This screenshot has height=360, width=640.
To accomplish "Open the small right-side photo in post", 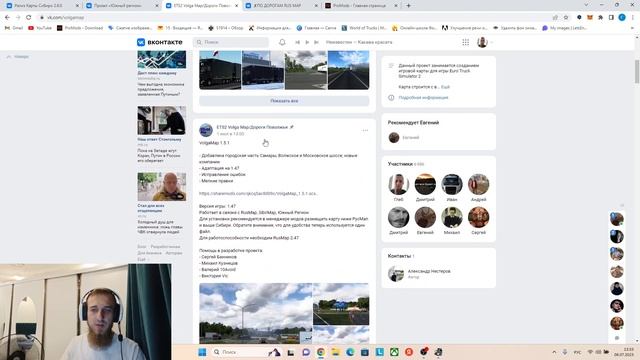I will pyautogui.click(x=341, y=304).
